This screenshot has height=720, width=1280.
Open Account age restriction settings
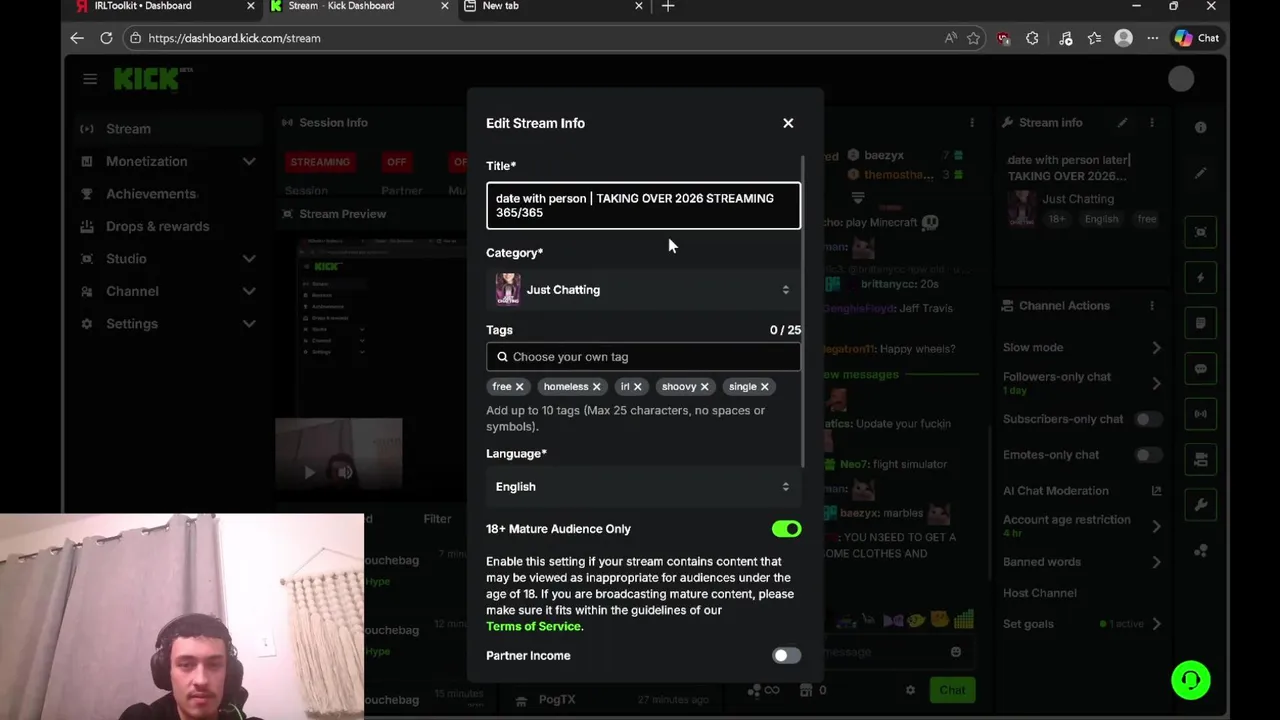[1082, 526]
